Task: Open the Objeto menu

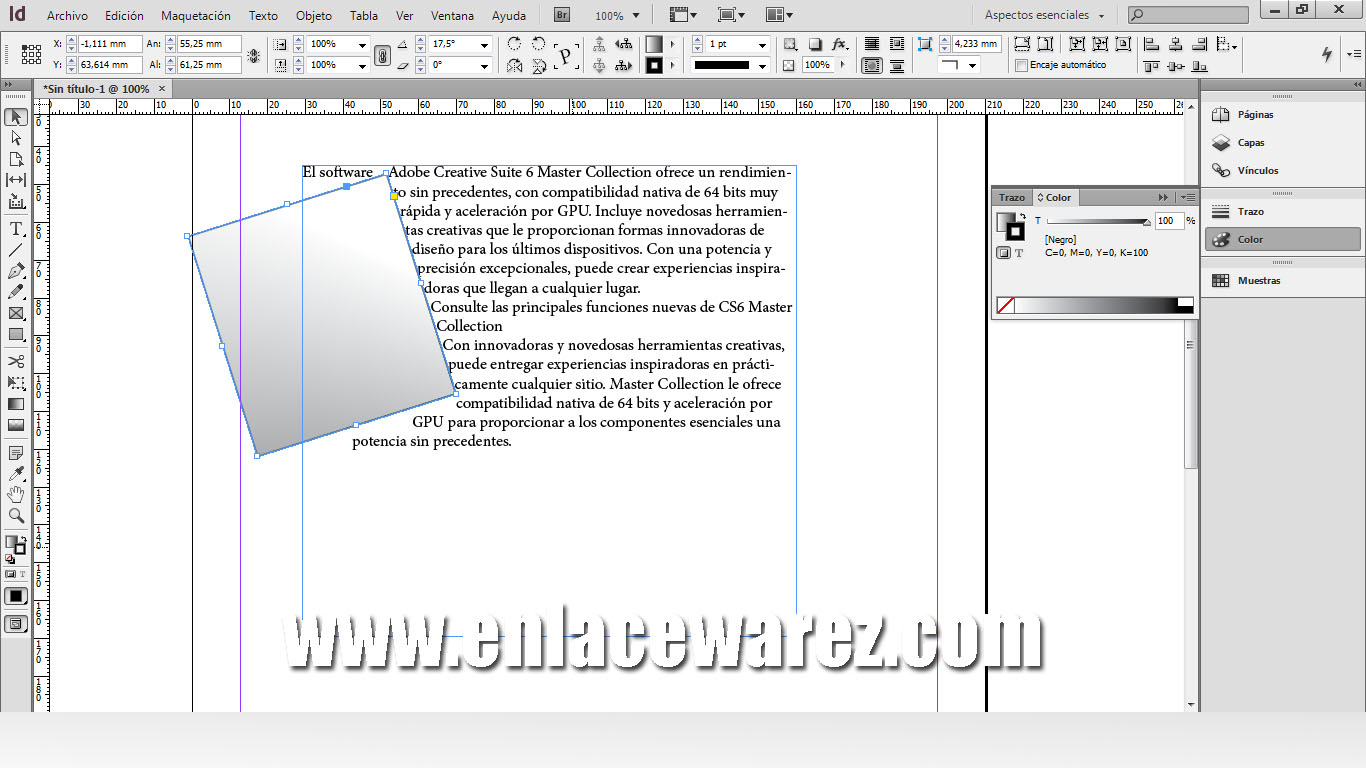Action: pyautogui.click(x=314, y=16)
